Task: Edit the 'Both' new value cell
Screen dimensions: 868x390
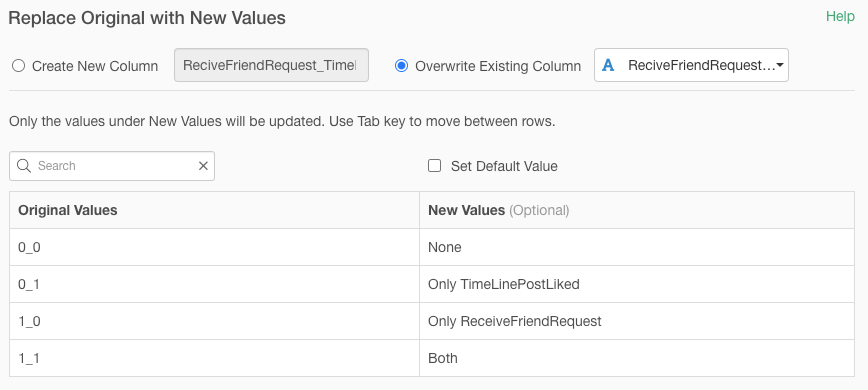Action: click(x=637, y=358)
